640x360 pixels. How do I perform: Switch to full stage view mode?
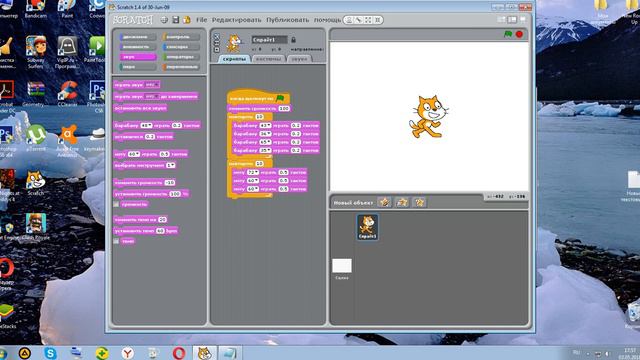click(x=512, y=20)
